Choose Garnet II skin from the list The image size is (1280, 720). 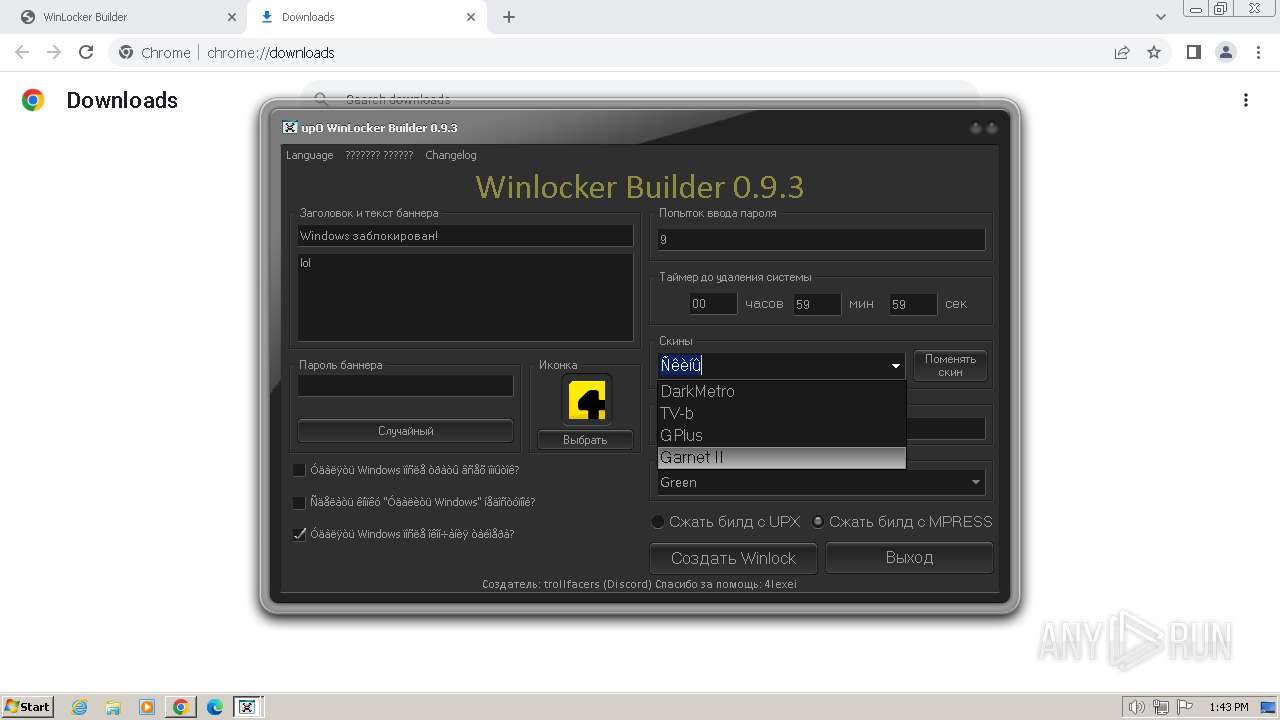click(781, 457)
